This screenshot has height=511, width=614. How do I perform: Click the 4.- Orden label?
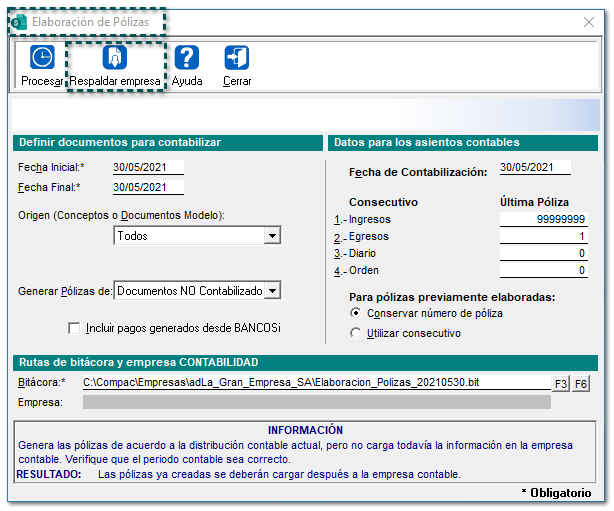356,271
